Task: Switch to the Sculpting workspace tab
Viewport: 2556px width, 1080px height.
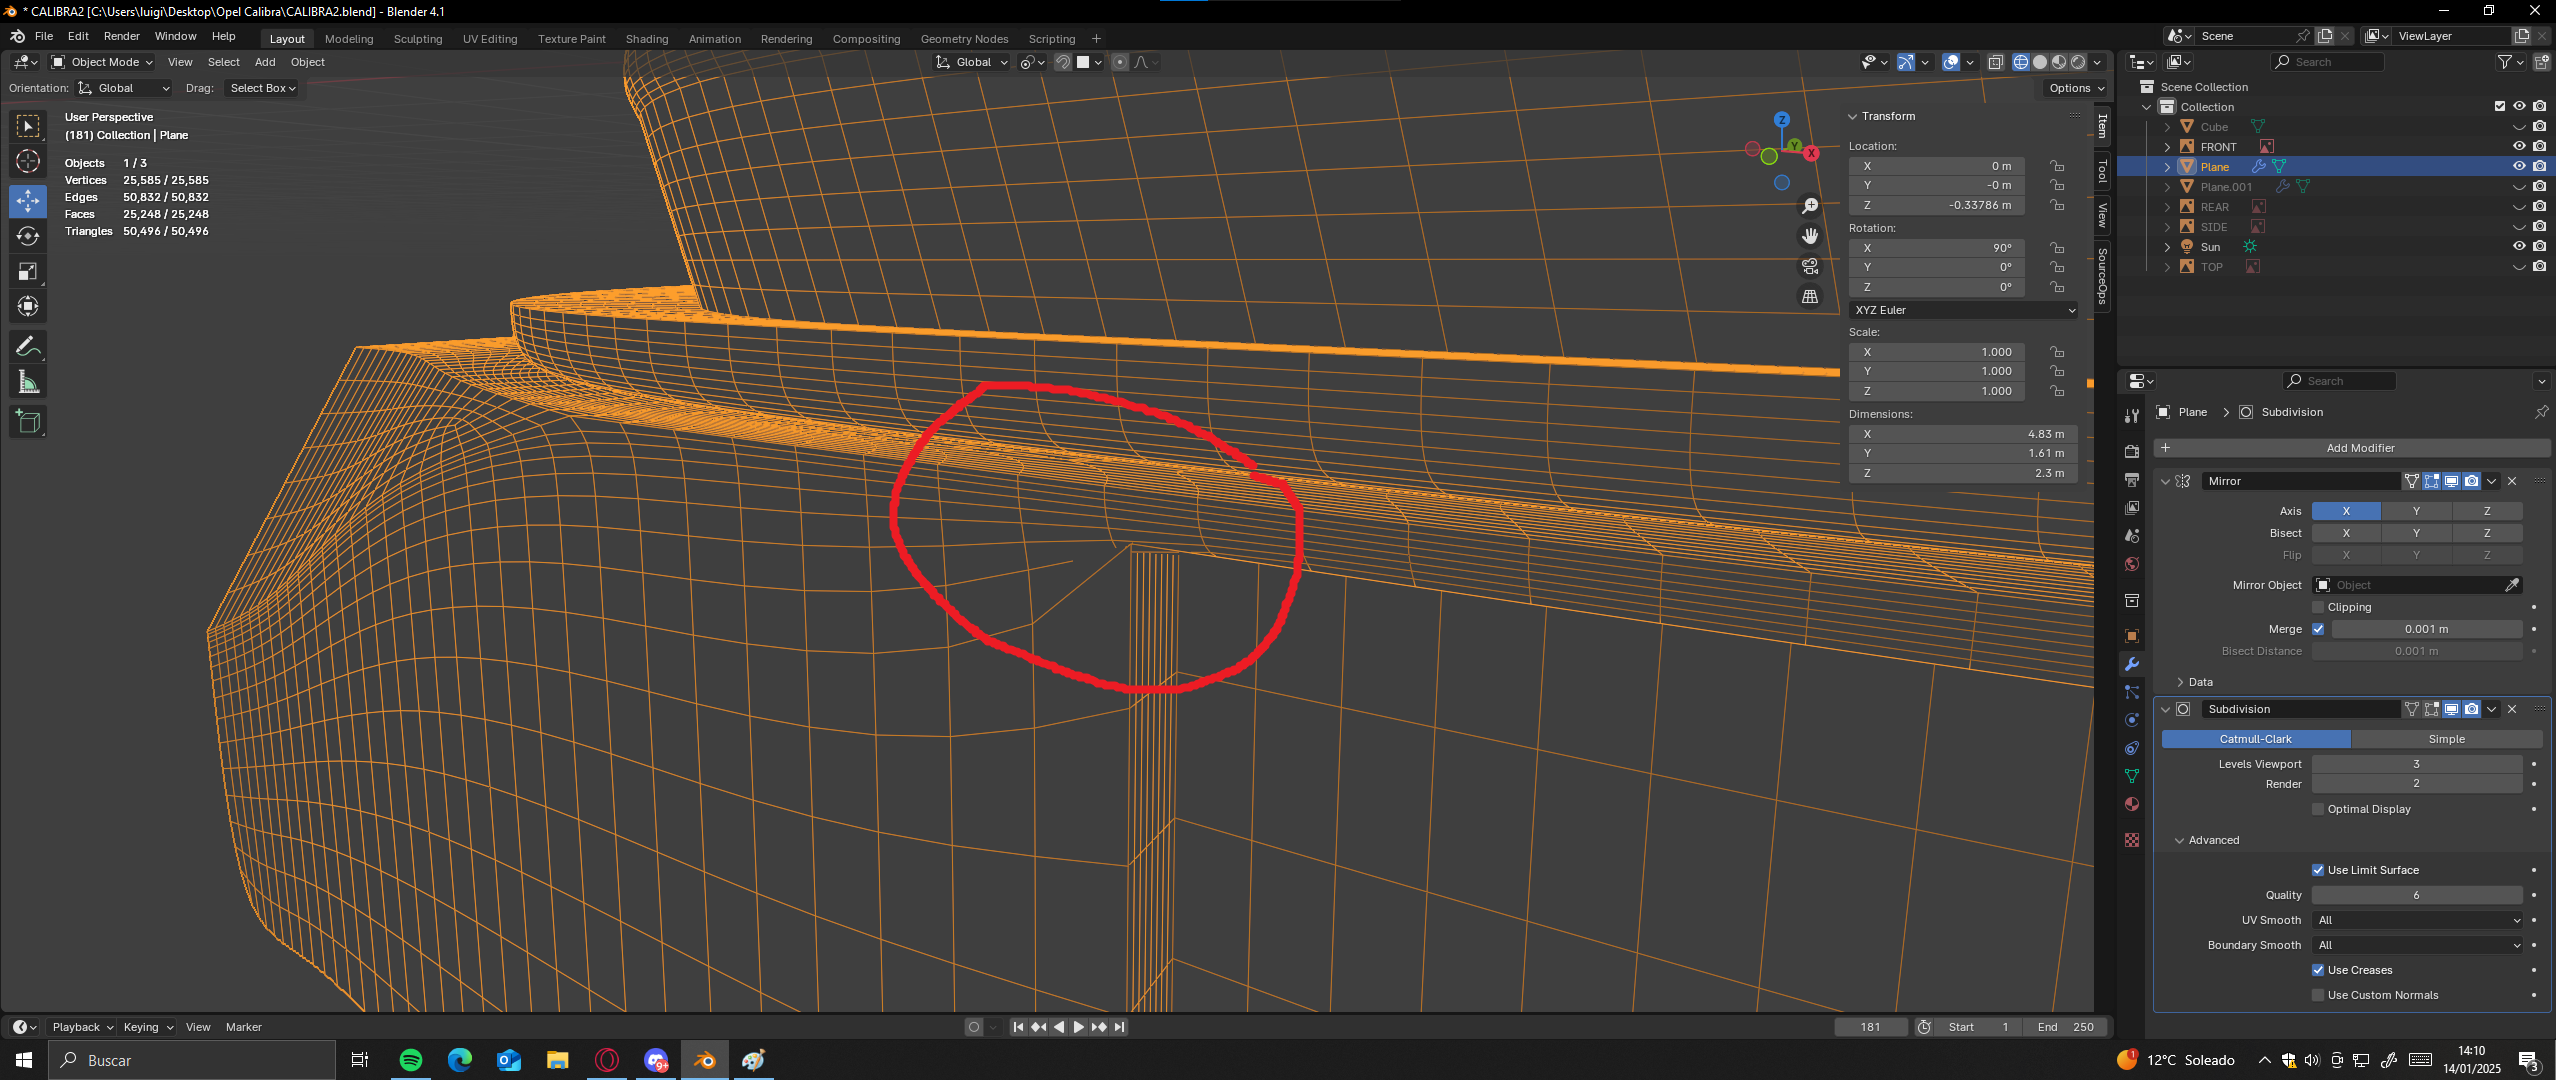Action: point(418,39)
